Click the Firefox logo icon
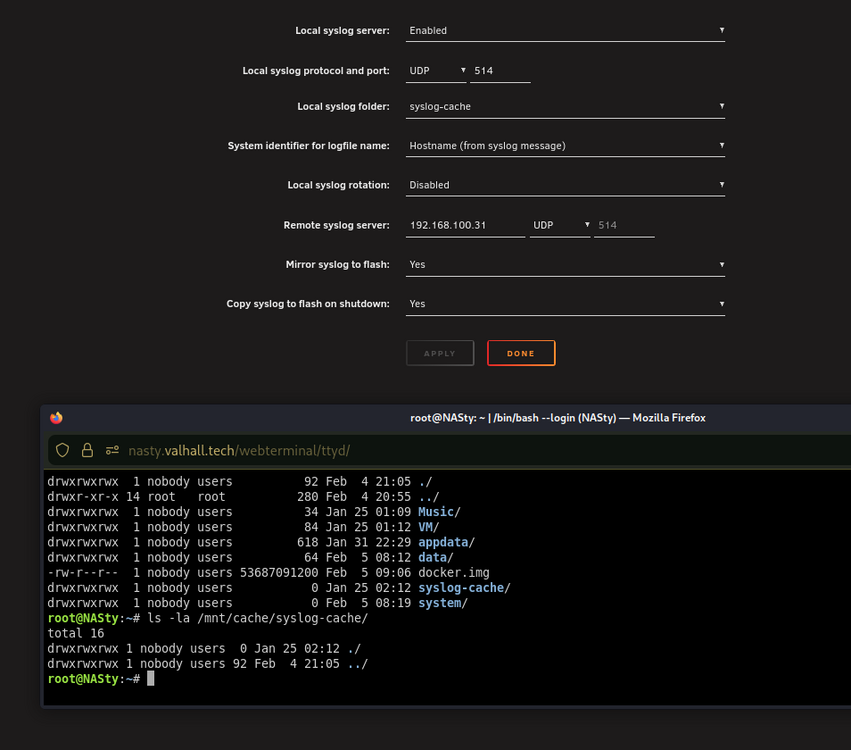Screen dimensions: 851x750 (x=56, y=417)
